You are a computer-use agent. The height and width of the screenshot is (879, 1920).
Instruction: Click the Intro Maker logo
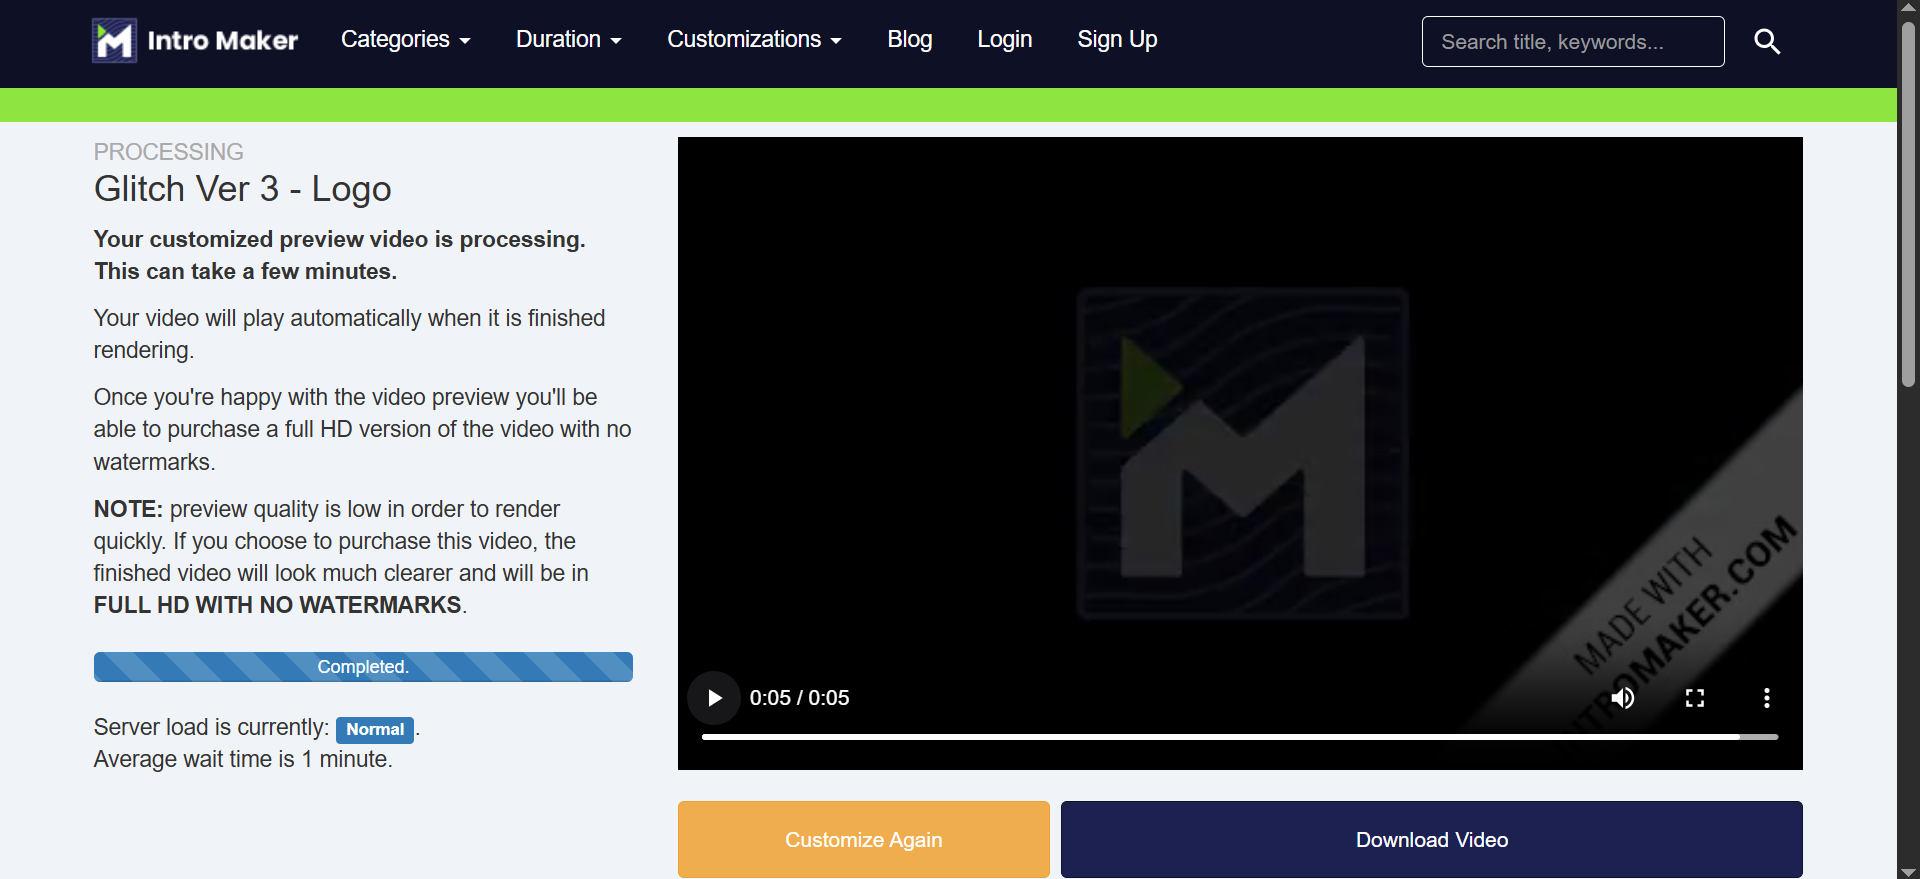[x=195, y=40]
